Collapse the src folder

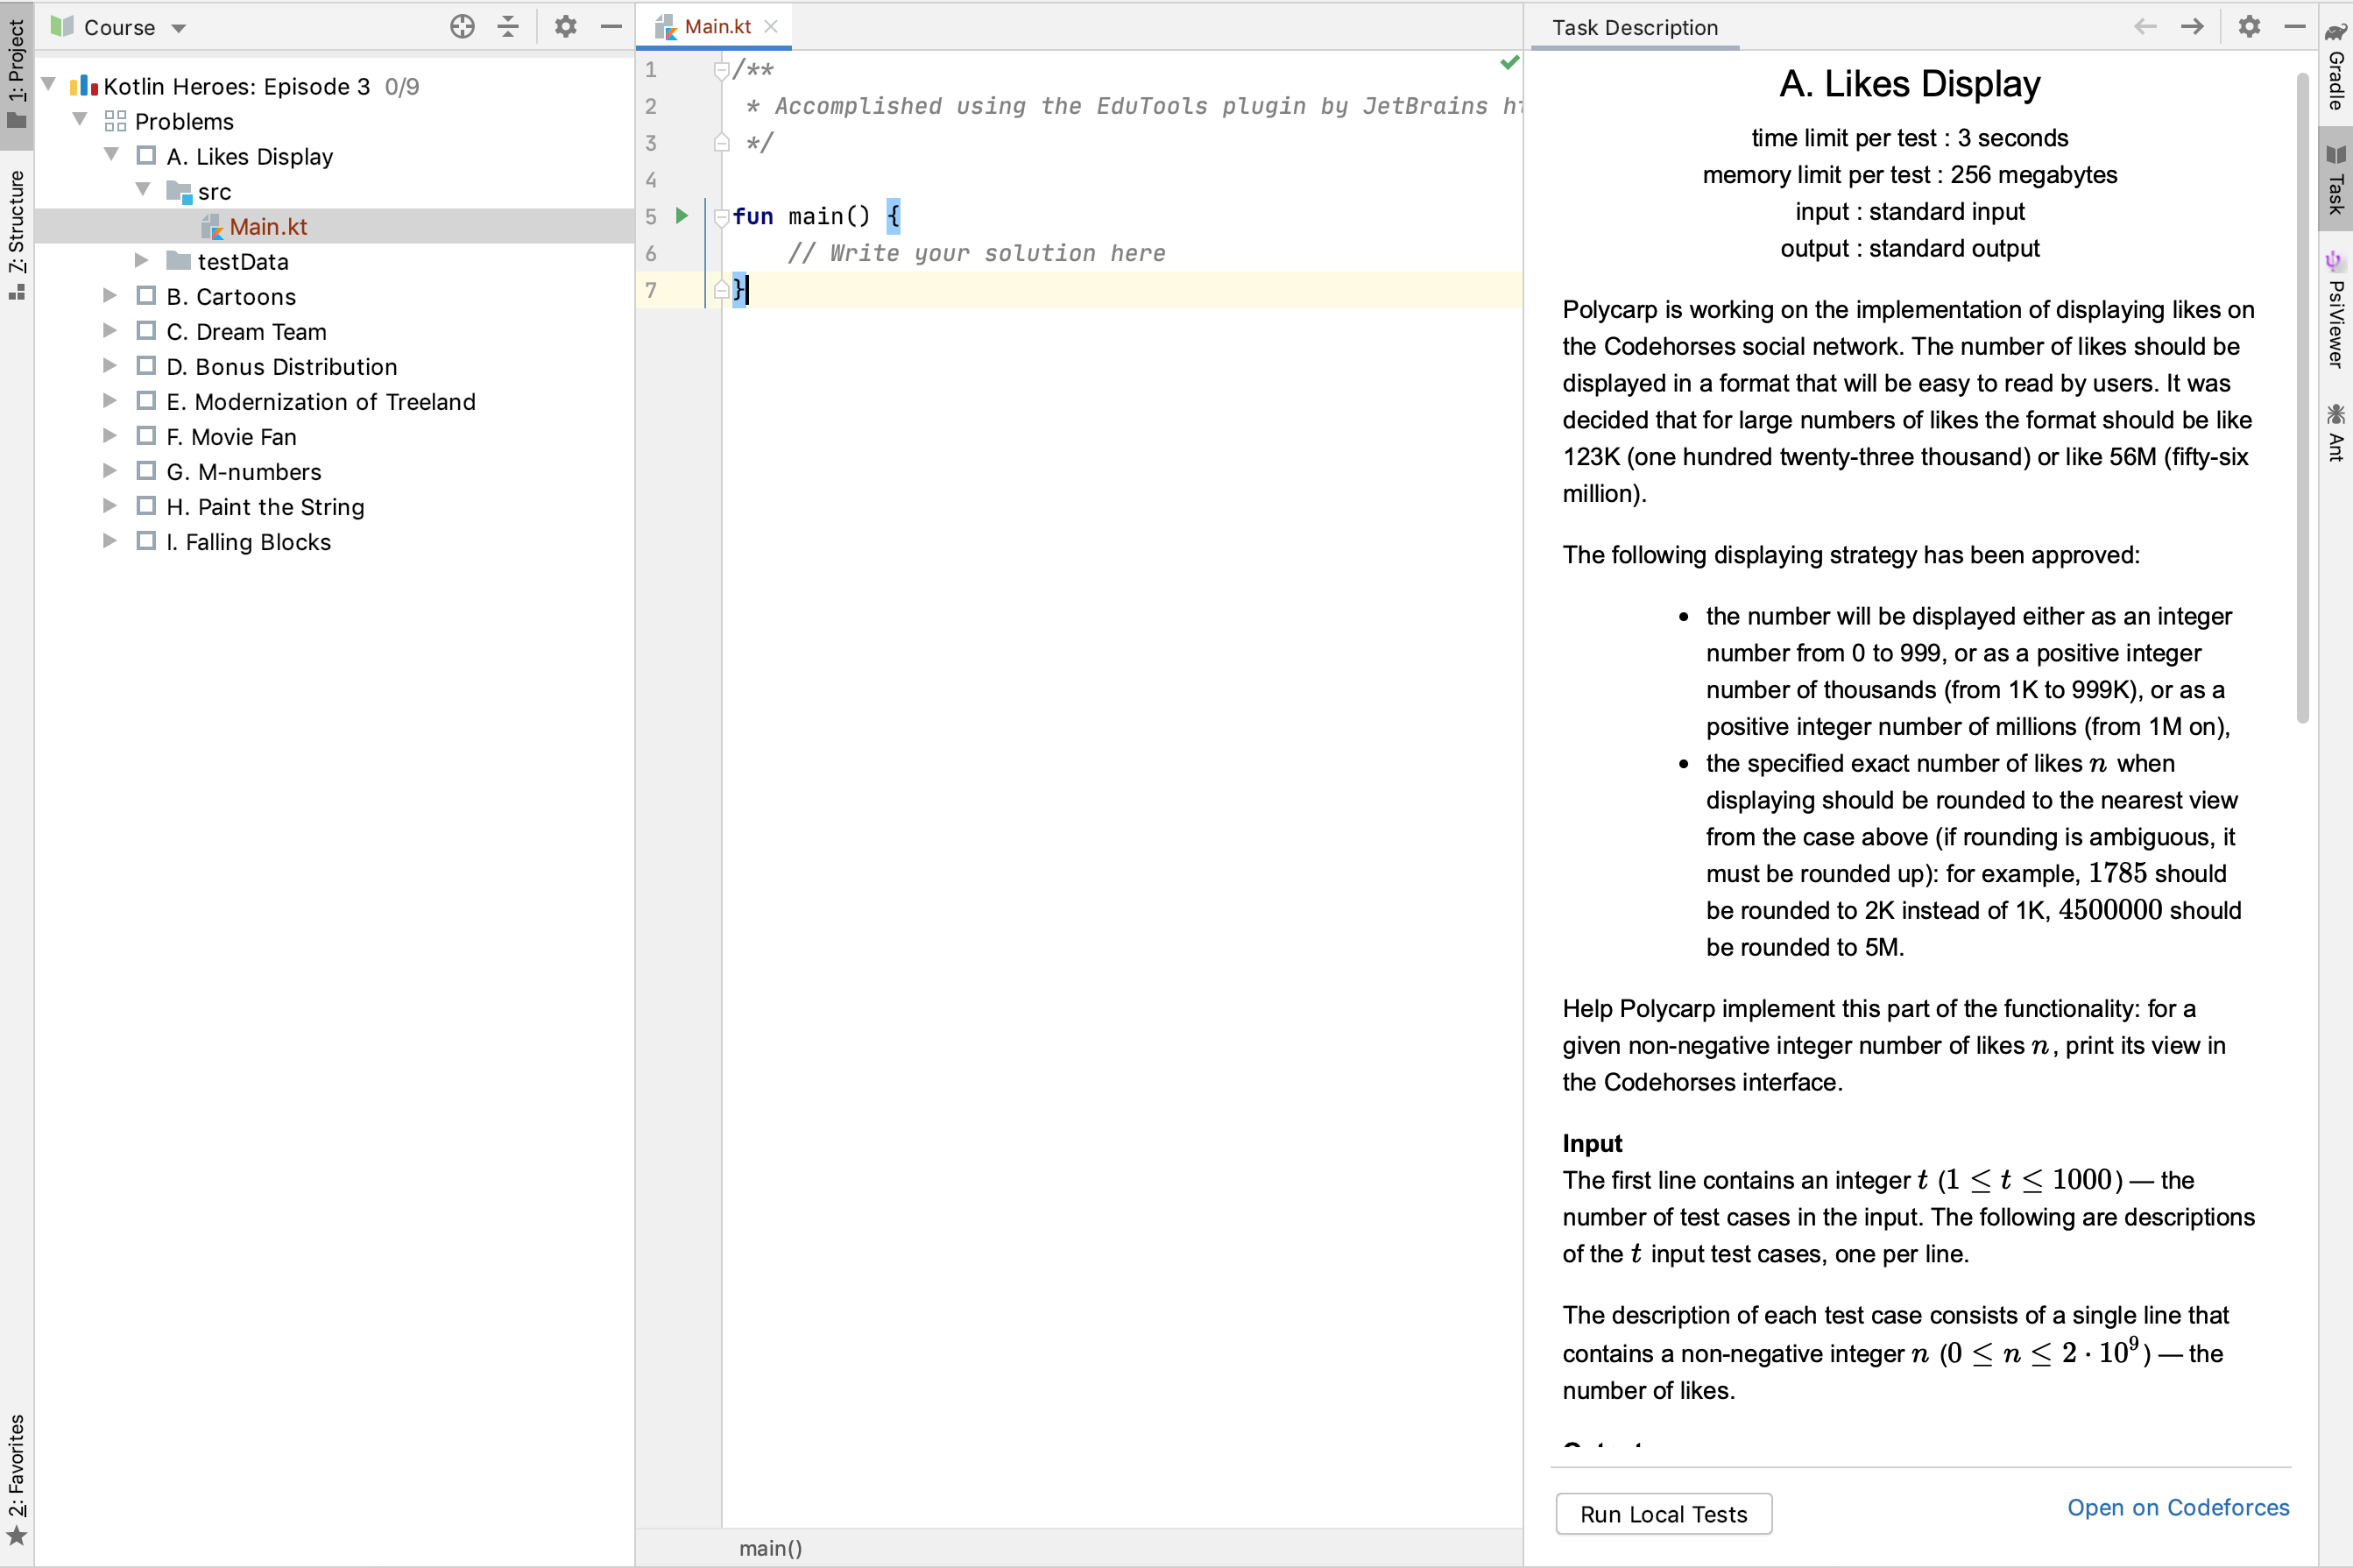(143, 190)
